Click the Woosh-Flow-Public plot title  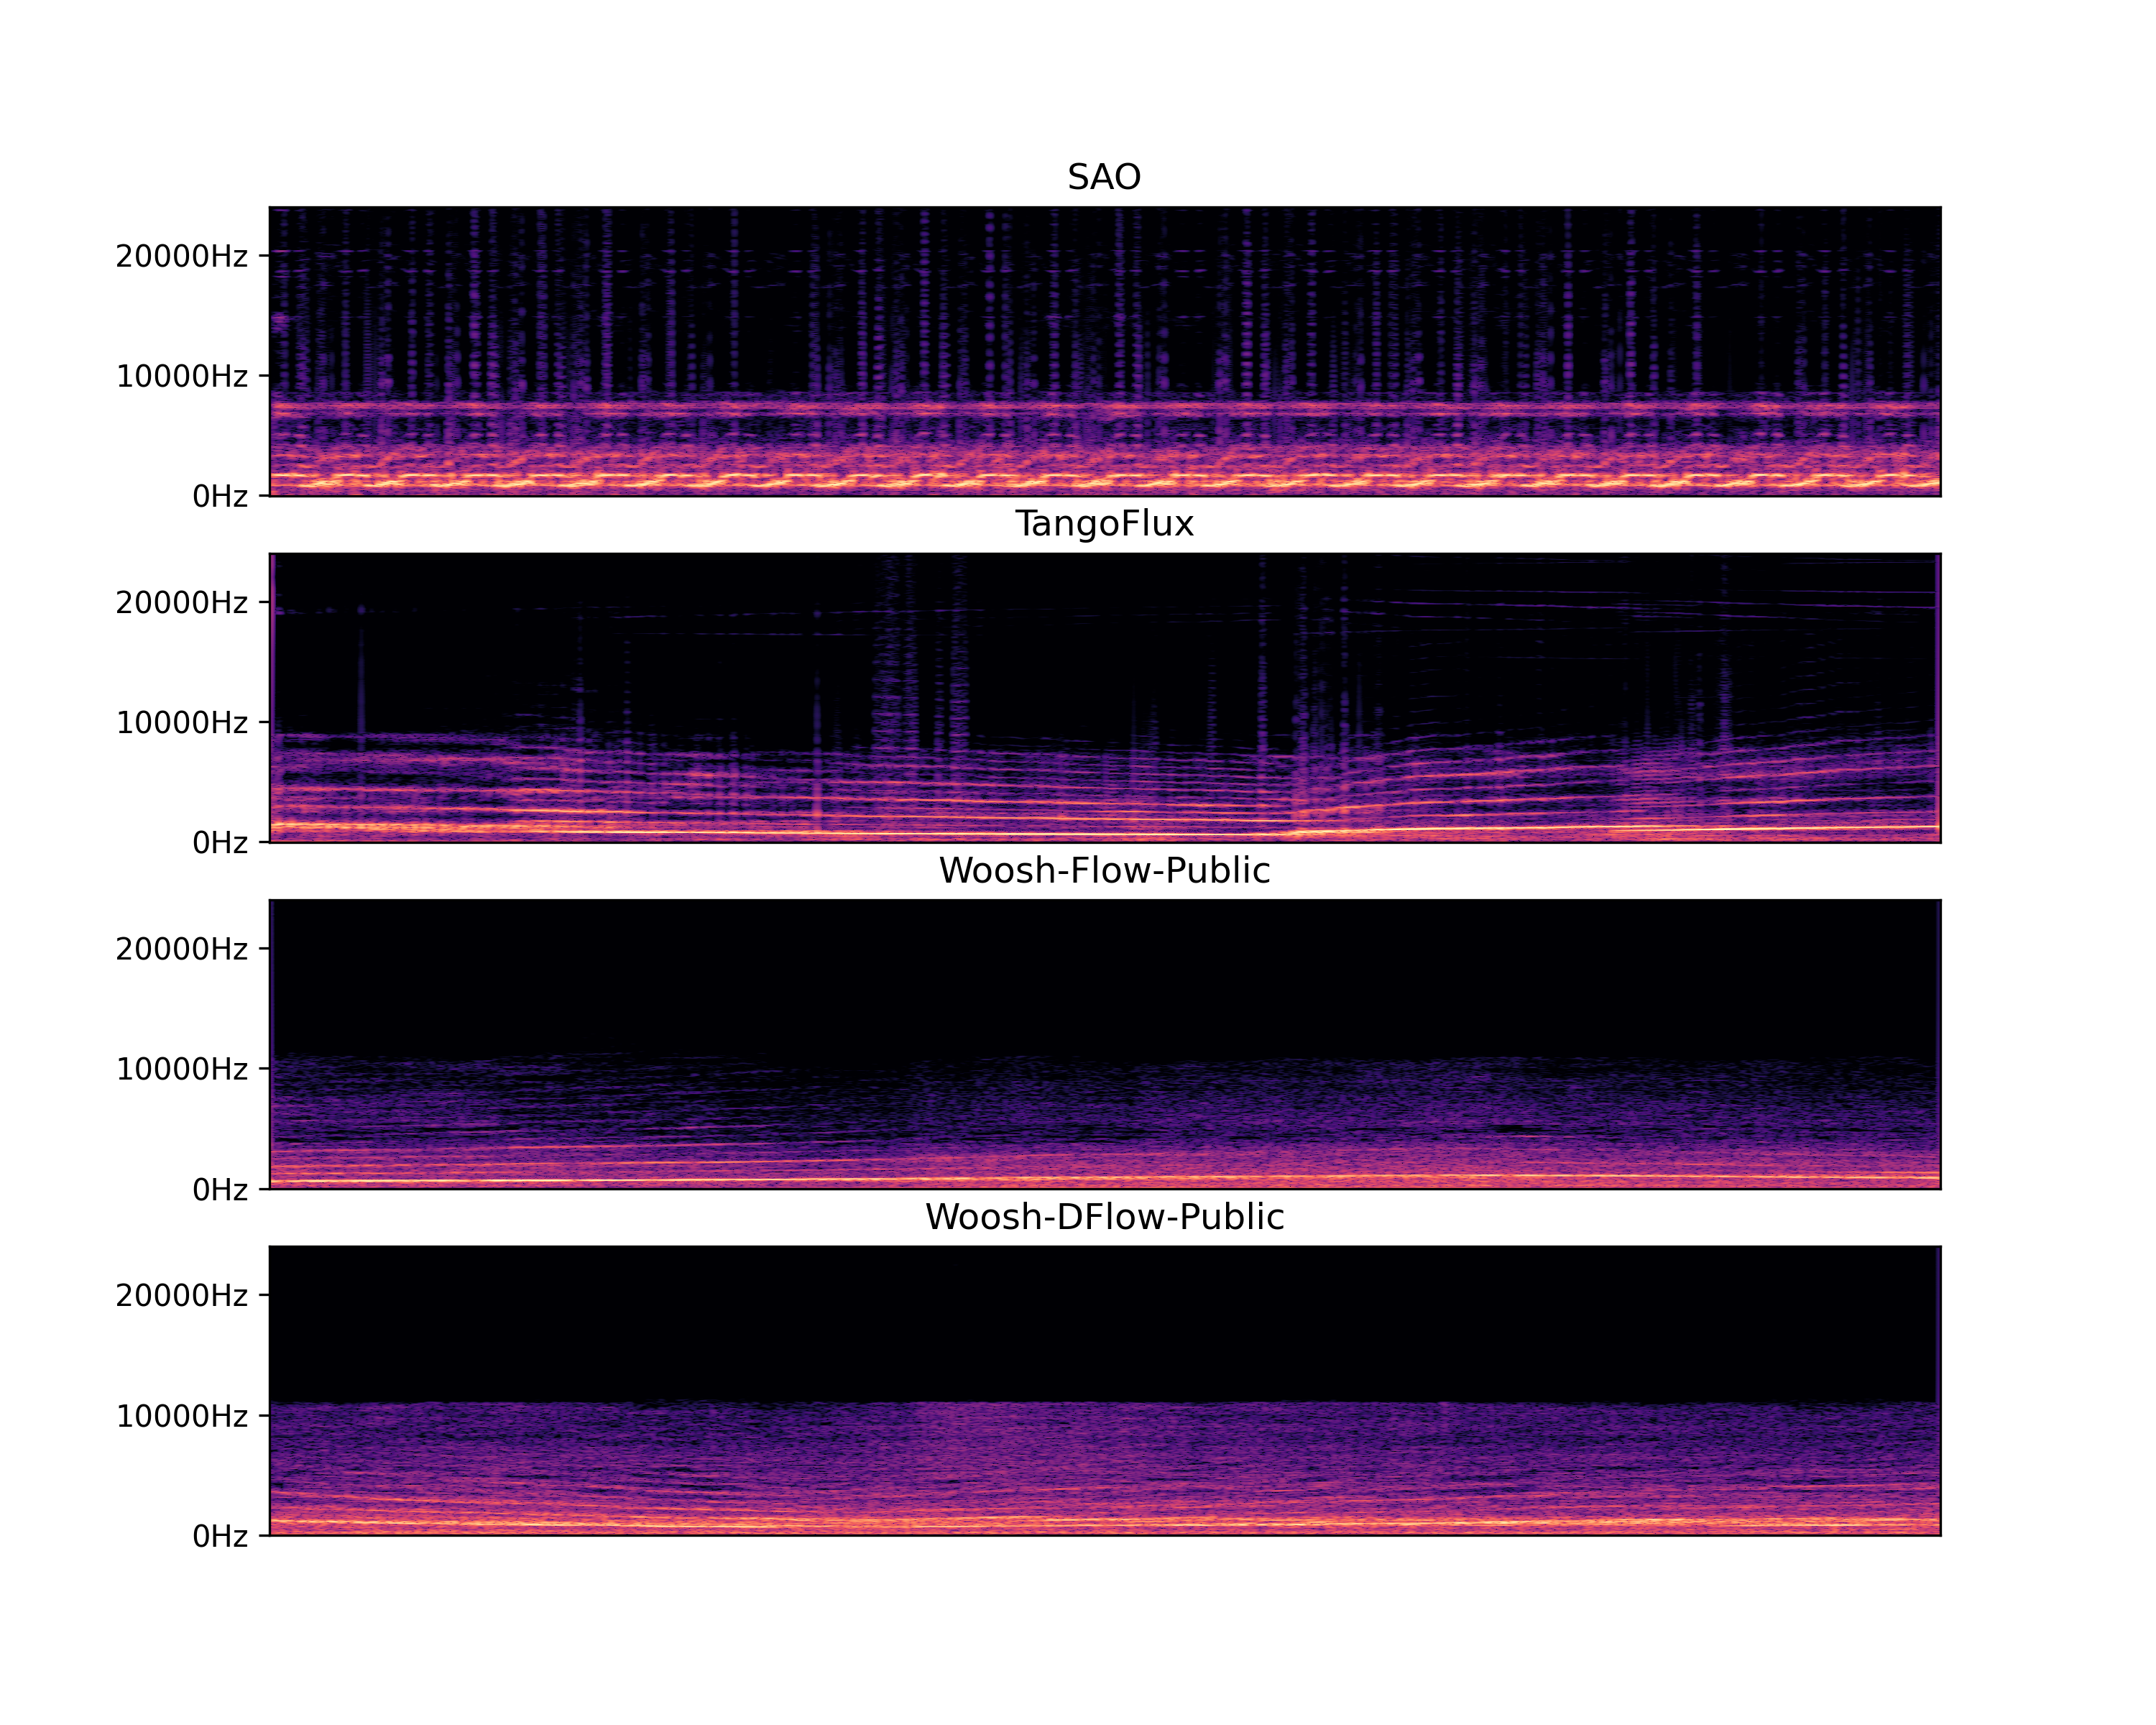[x=1104, y=870]
